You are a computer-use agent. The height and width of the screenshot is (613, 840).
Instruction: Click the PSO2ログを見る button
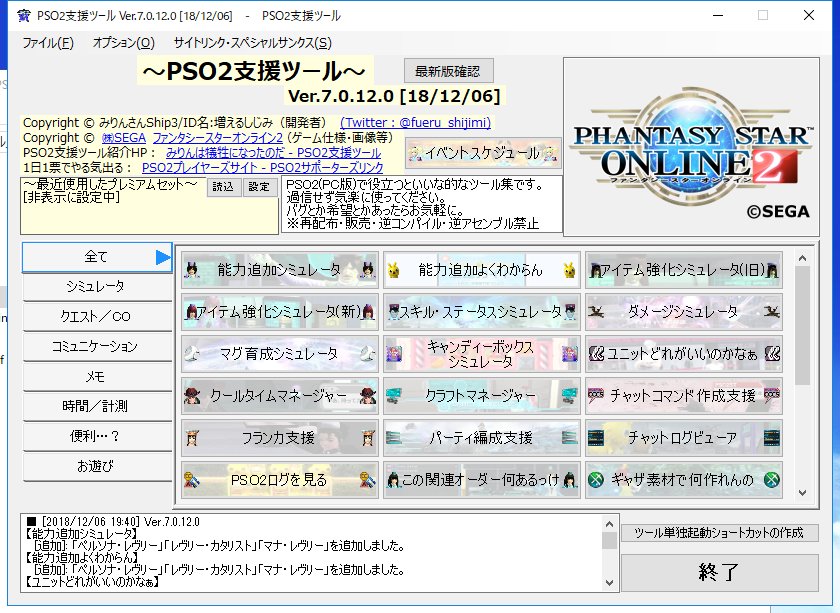[x=280, y=480]
